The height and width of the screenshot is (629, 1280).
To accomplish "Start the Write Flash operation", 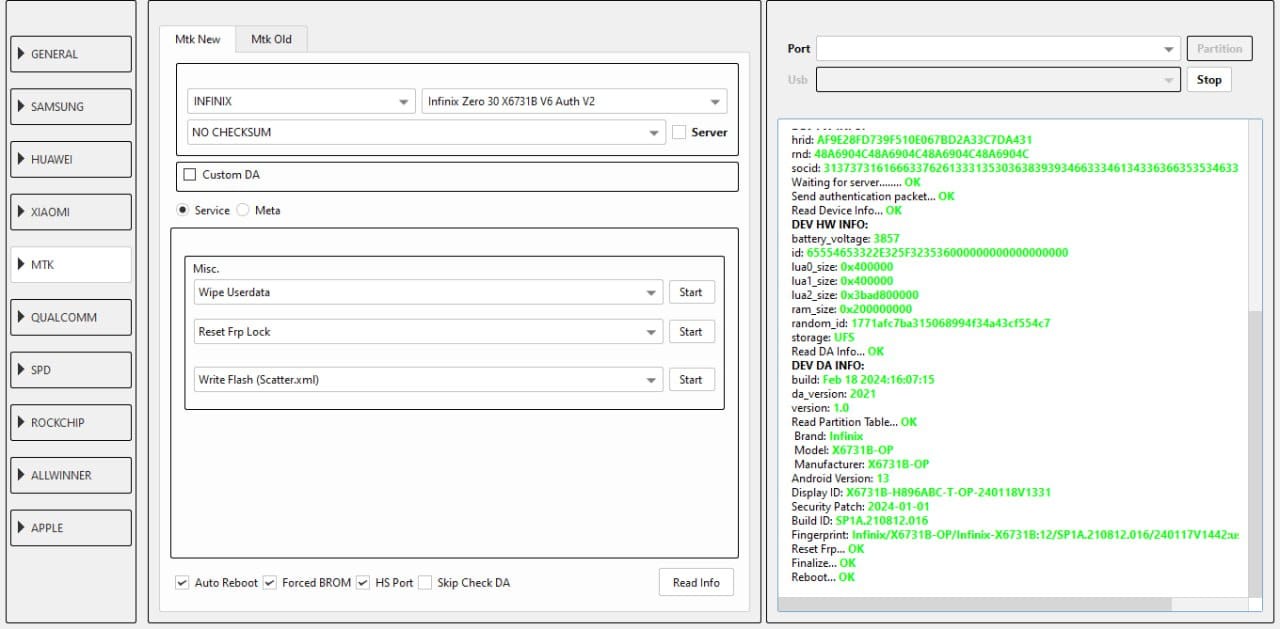I will 691,380.
